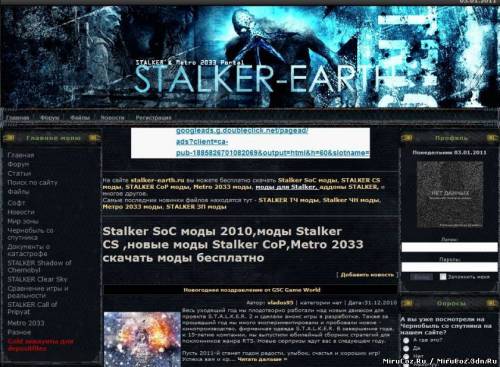Click the ornament icon left of Главное меню header
The image size is (500, 367).
pos(9,138)
